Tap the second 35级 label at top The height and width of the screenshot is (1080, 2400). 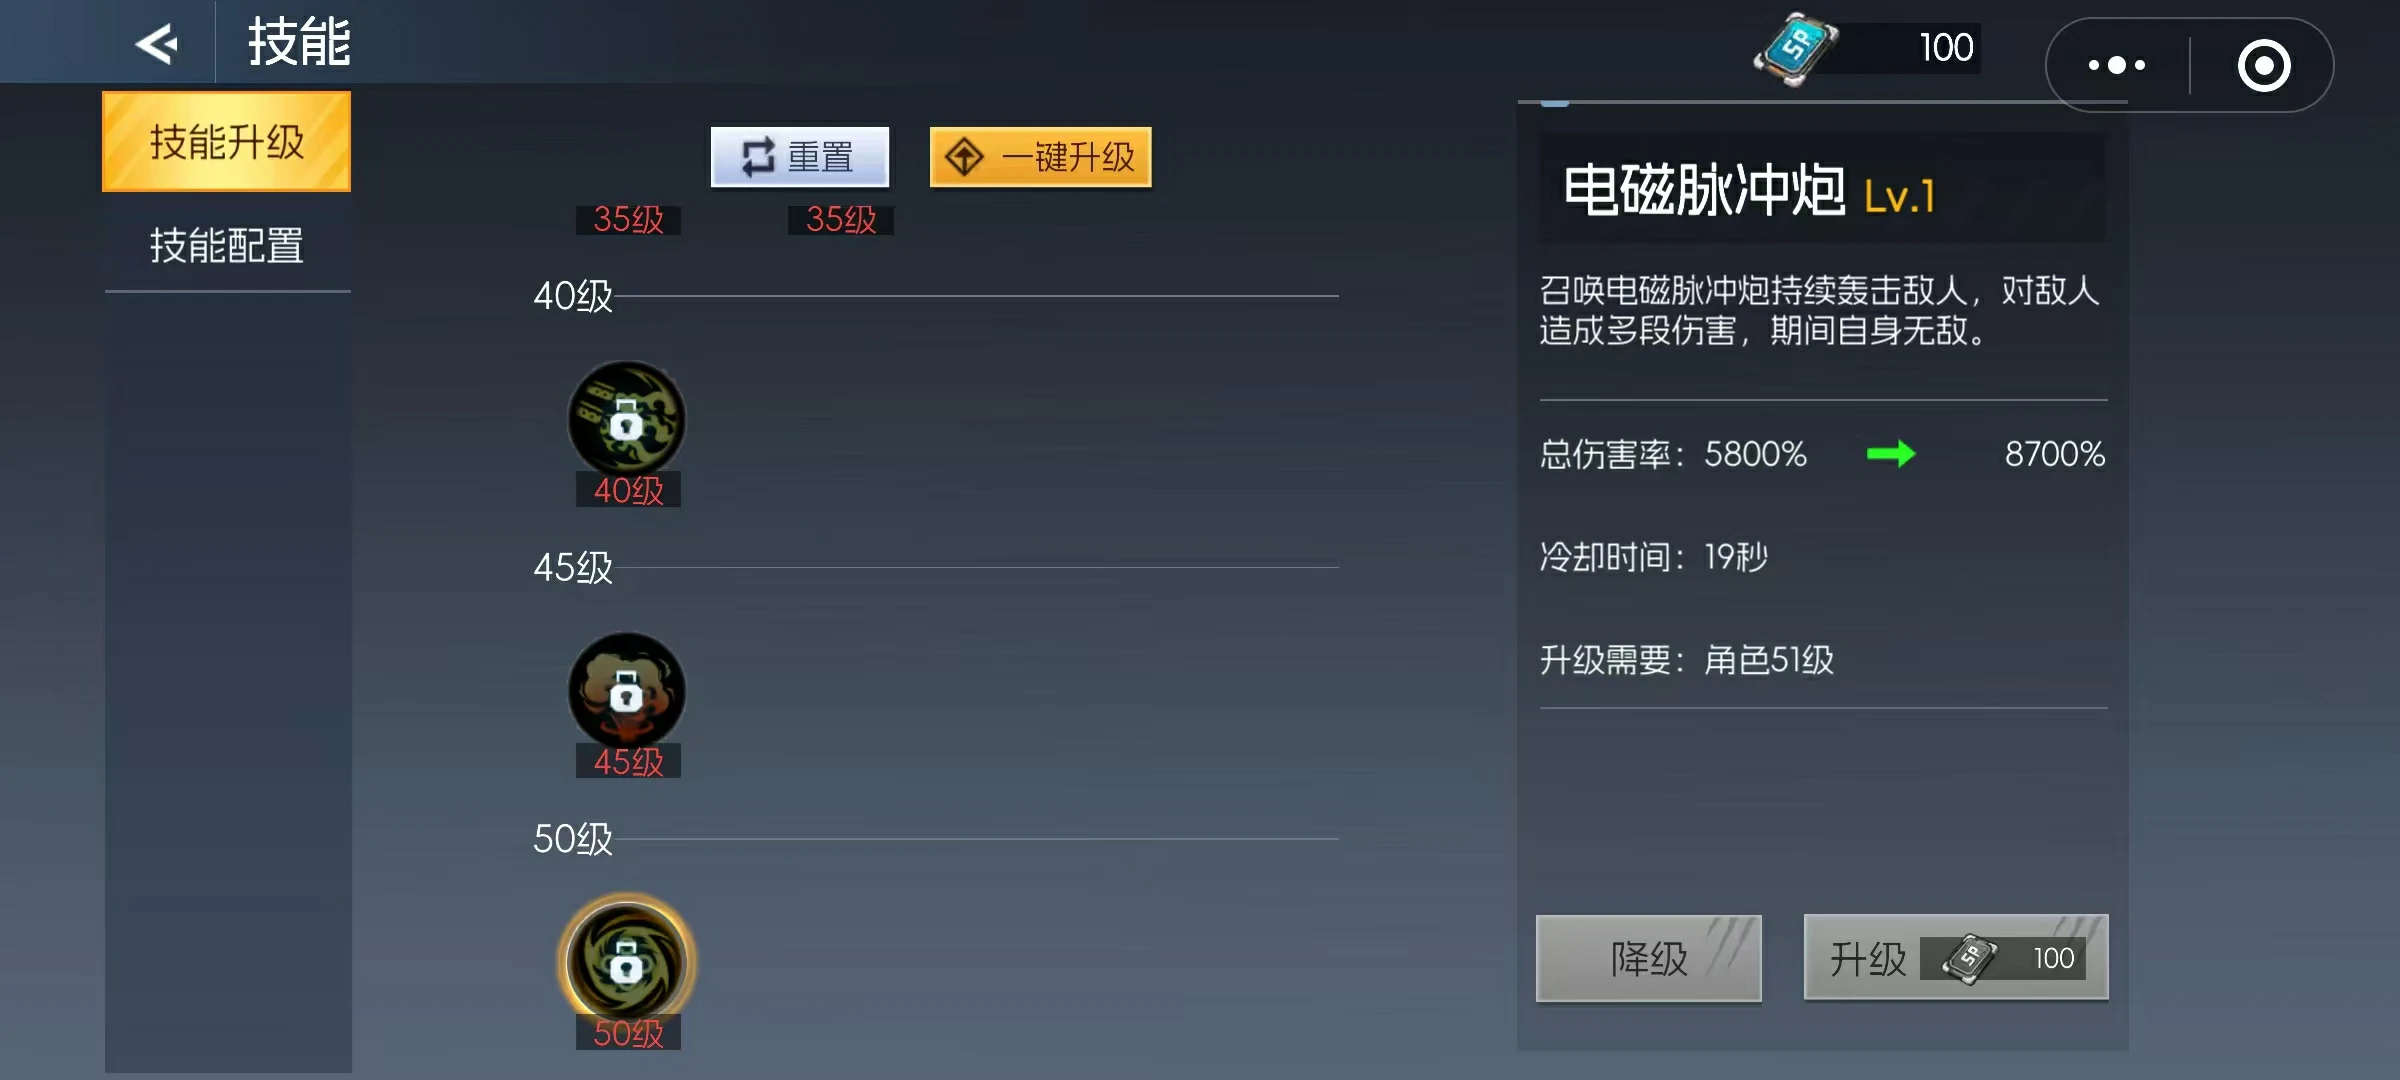tap(841, 219)
